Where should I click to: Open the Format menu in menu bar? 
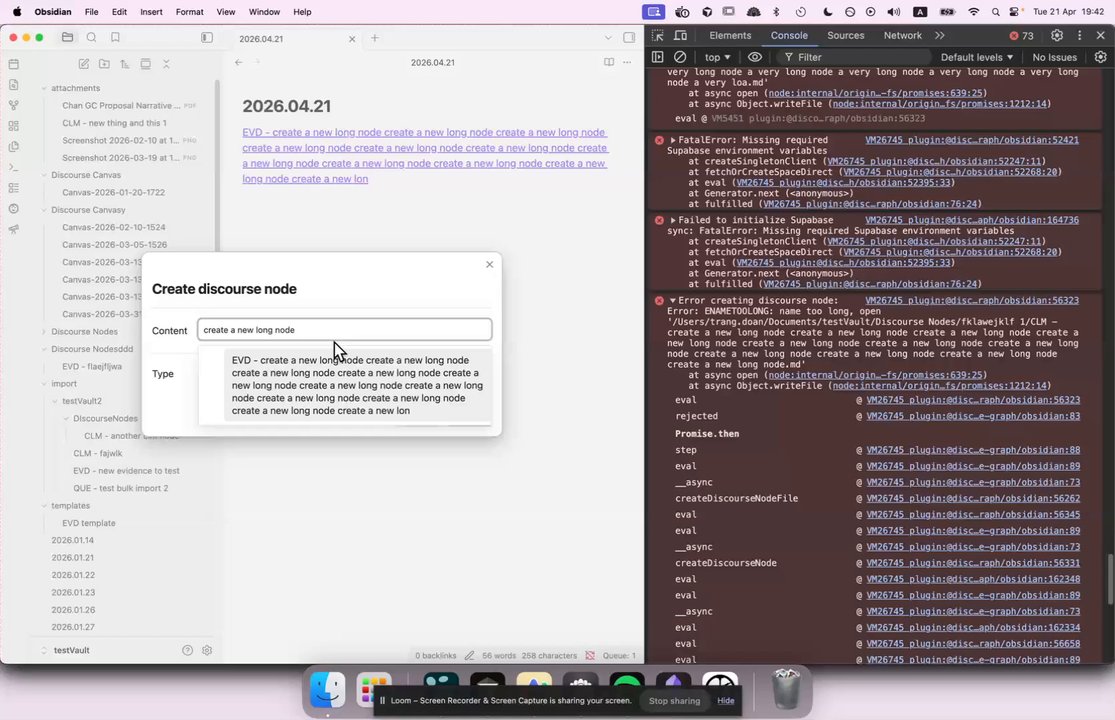[x=189, y=12]
